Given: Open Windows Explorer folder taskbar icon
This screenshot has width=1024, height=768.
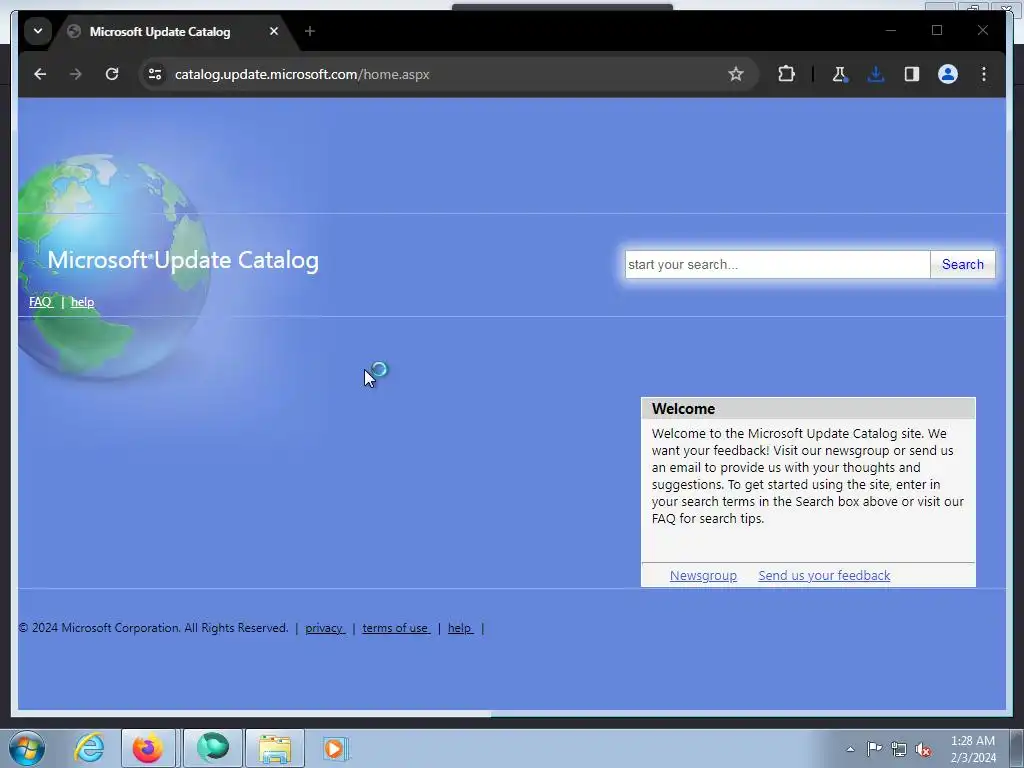Looking at the screenshot, I should click(x=274, y=748).
